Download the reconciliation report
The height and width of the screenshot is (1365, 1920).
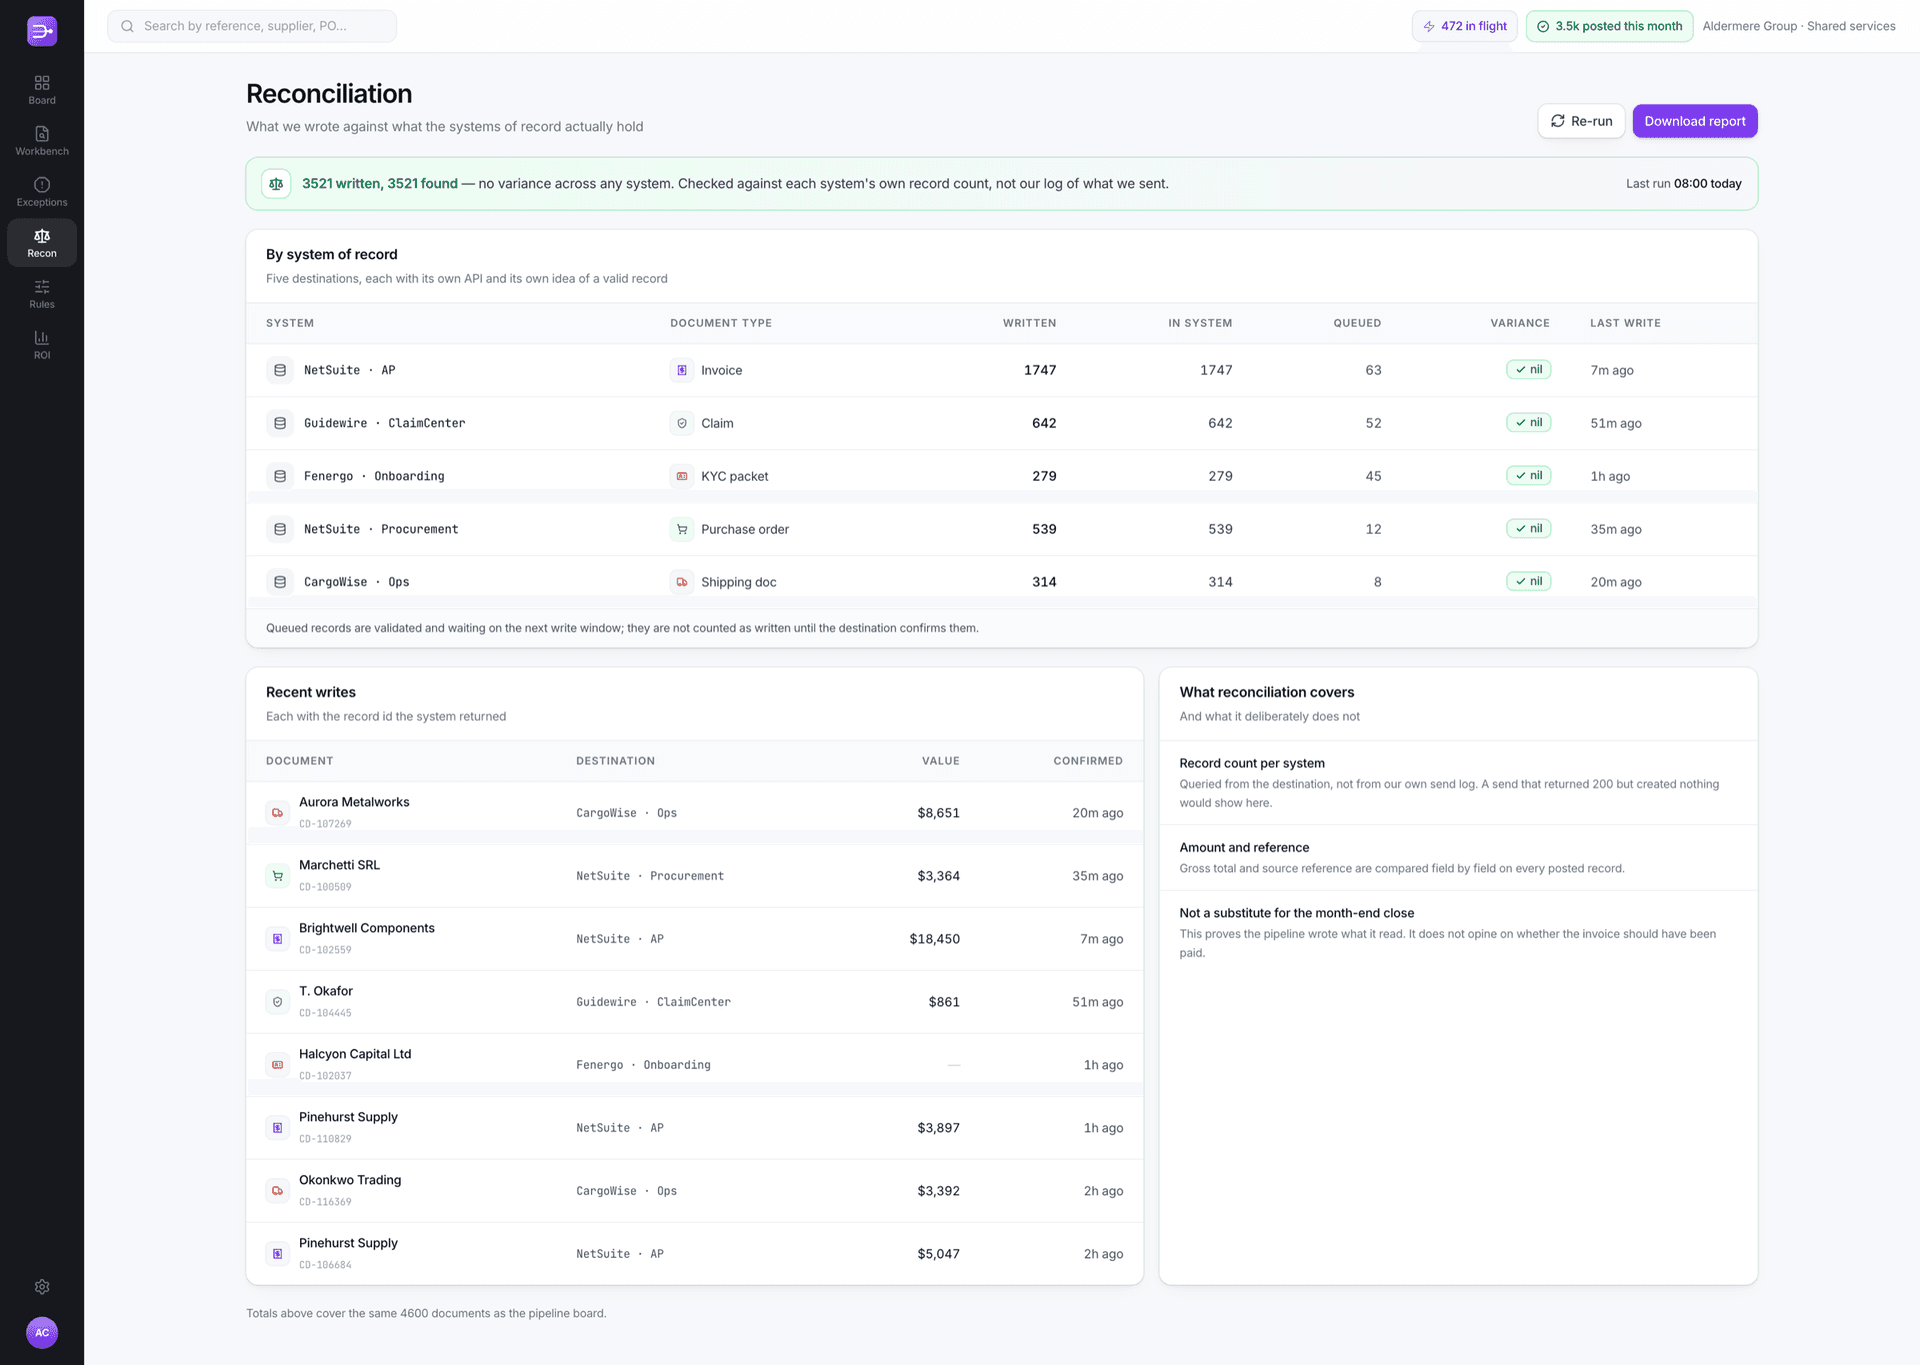(1695, 121)
